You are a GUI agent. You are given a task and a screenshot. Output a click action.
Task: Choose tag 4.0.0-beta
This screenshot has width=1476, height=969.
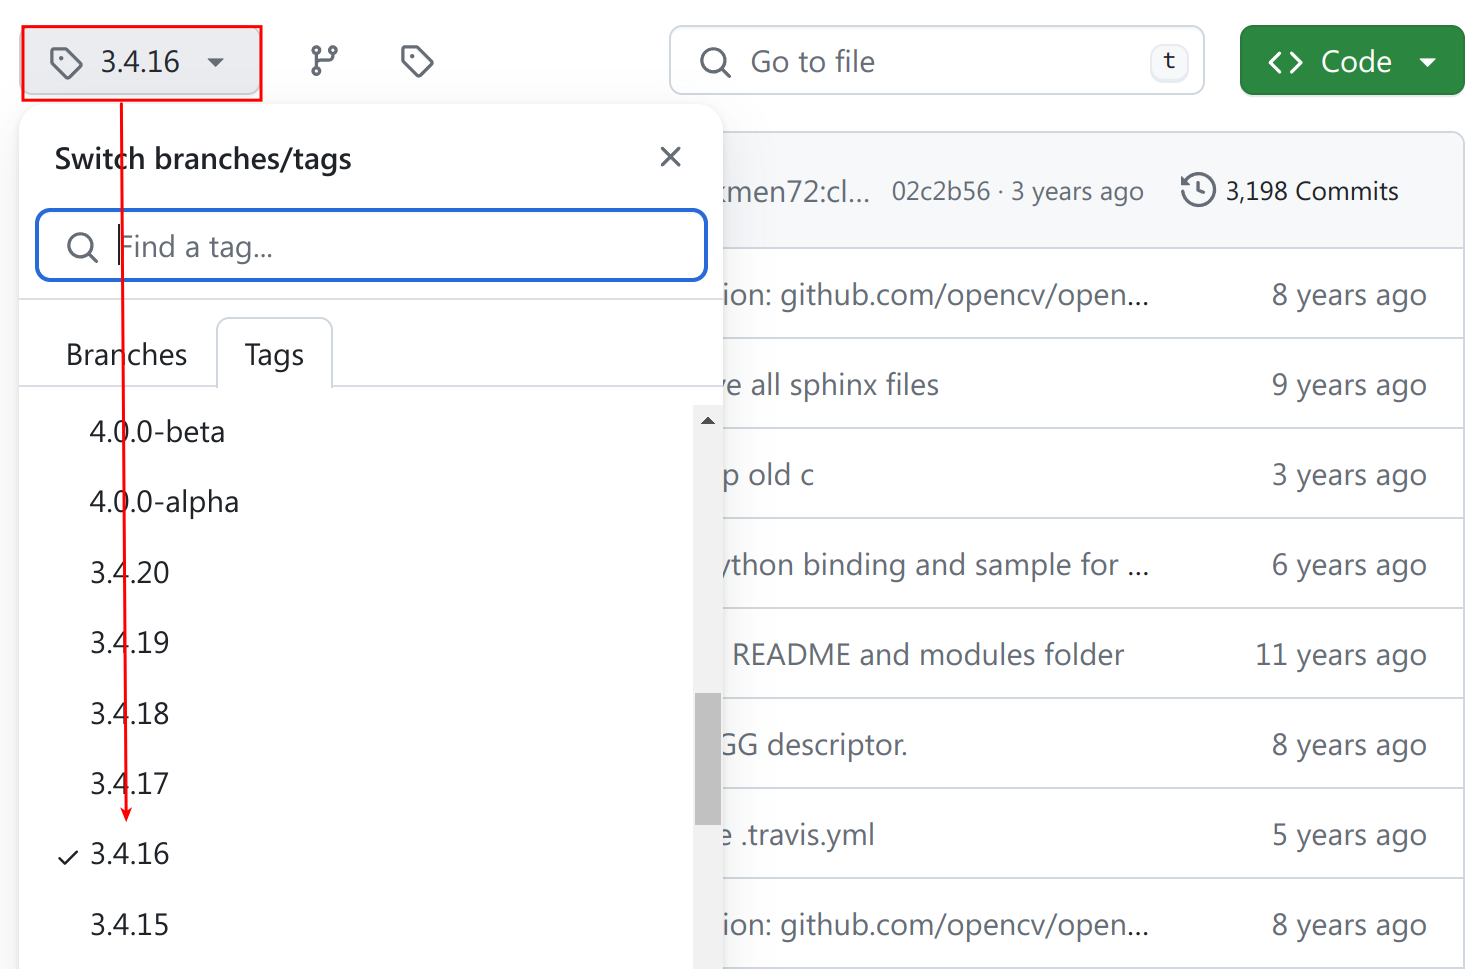(x=157, y=432)
